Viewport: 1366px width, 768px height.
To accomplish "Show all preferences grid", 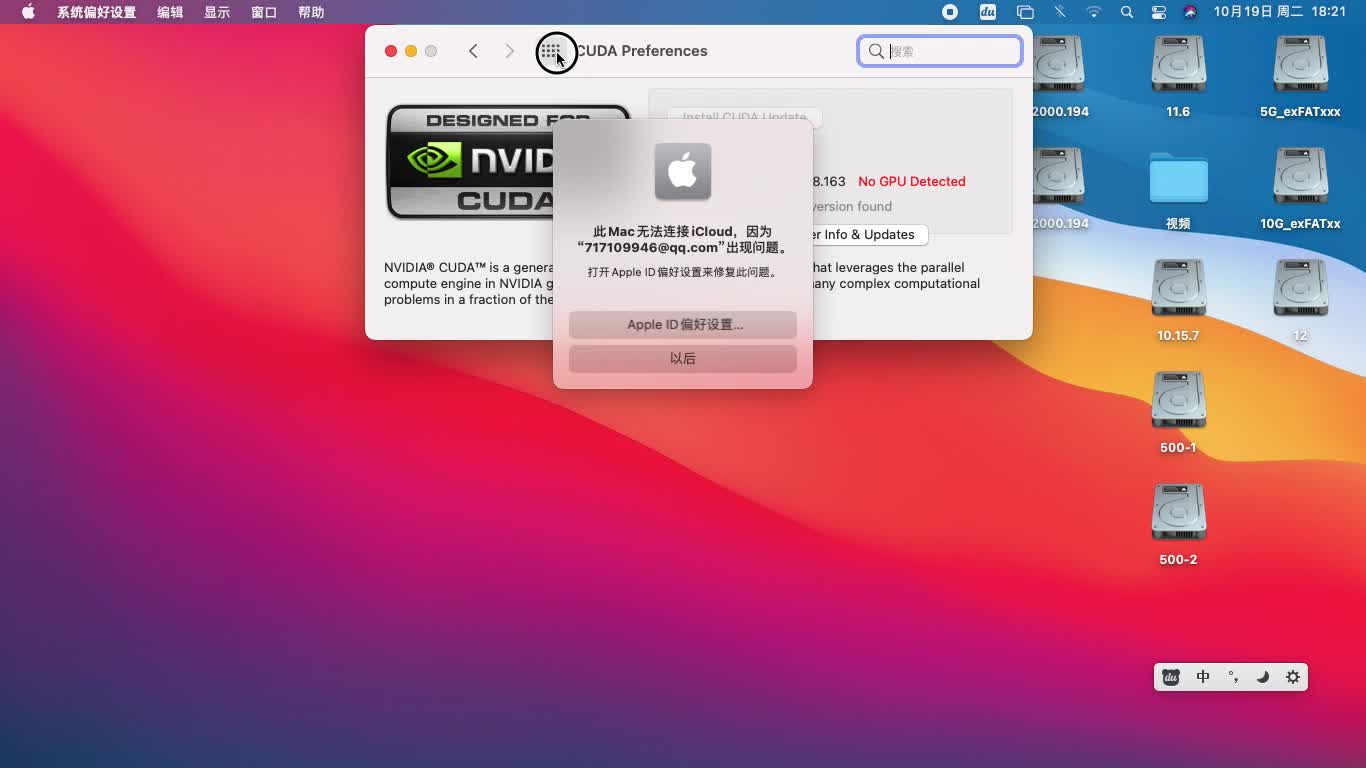I will point(551,51).
